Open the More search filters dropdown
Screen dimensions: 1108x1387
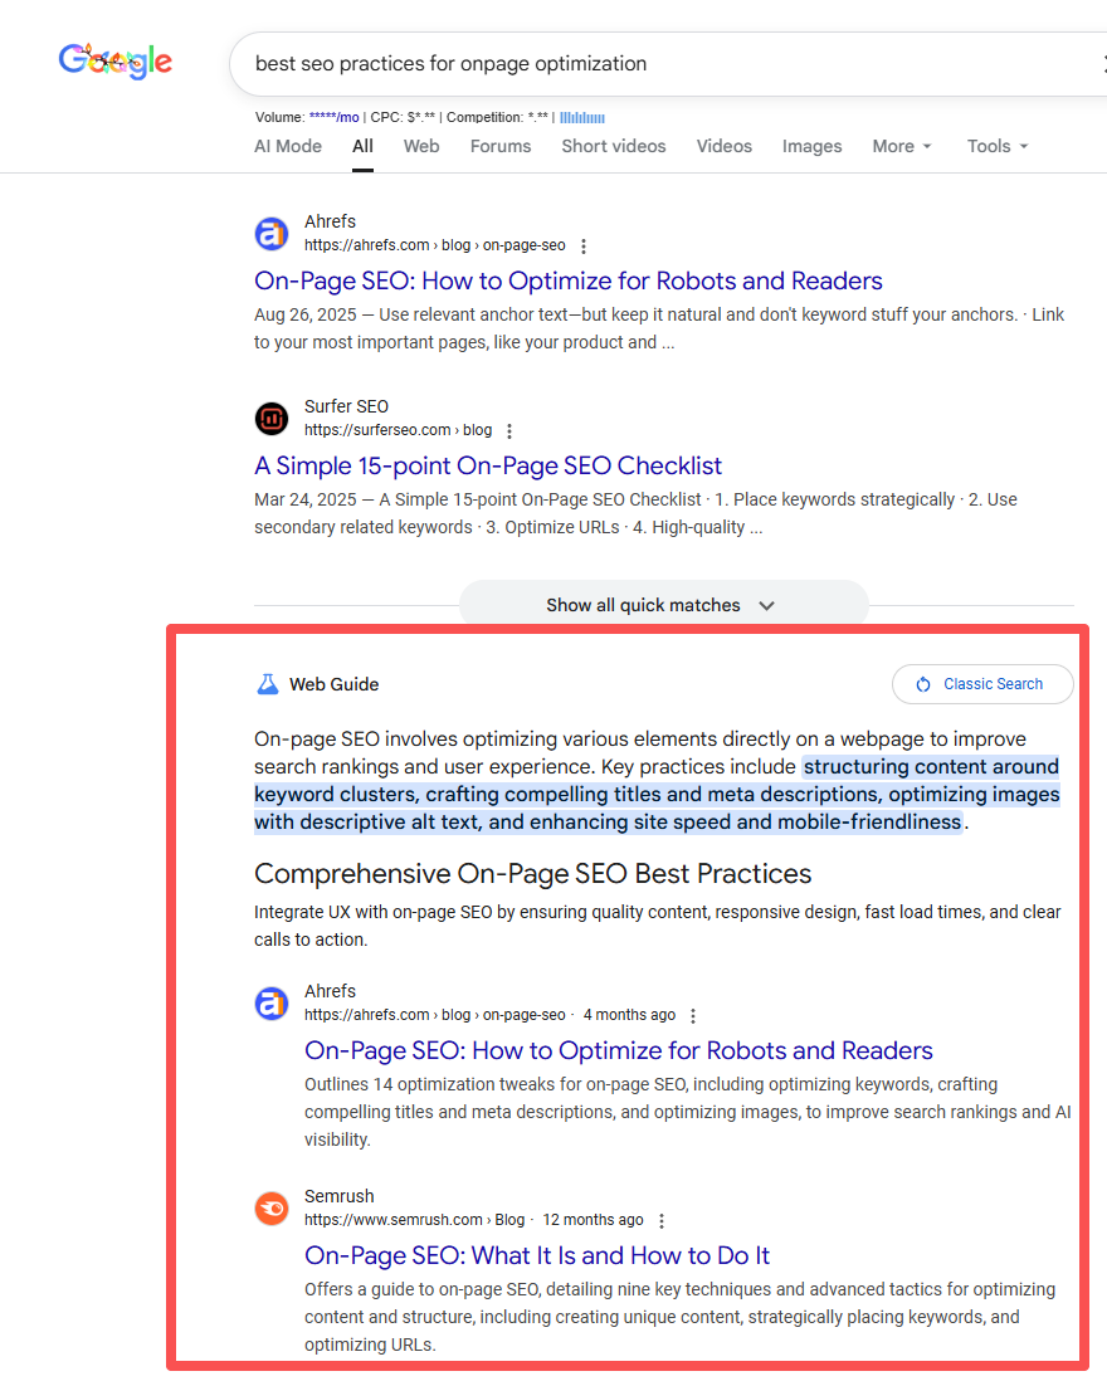pyautogui.click(x=901, y=146)
